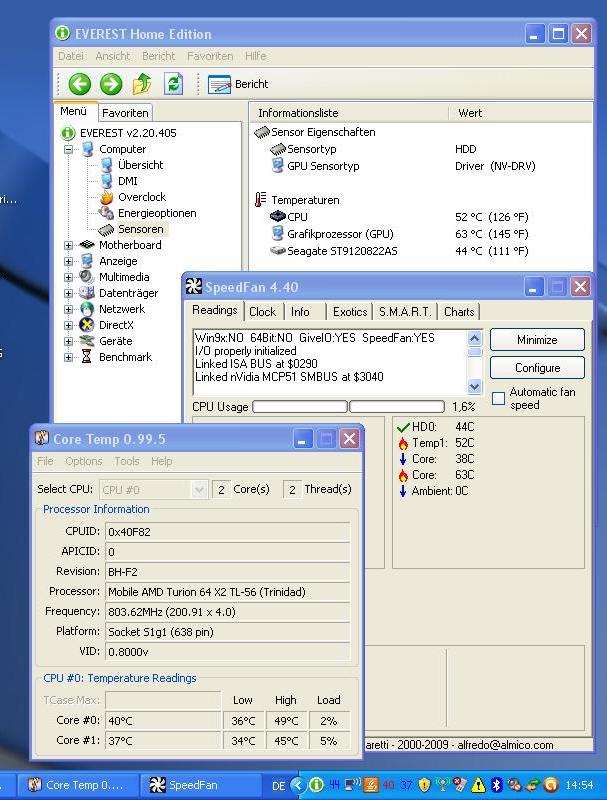Click the green Forward arrow in EVEREST toolbar

click(111, 84)
